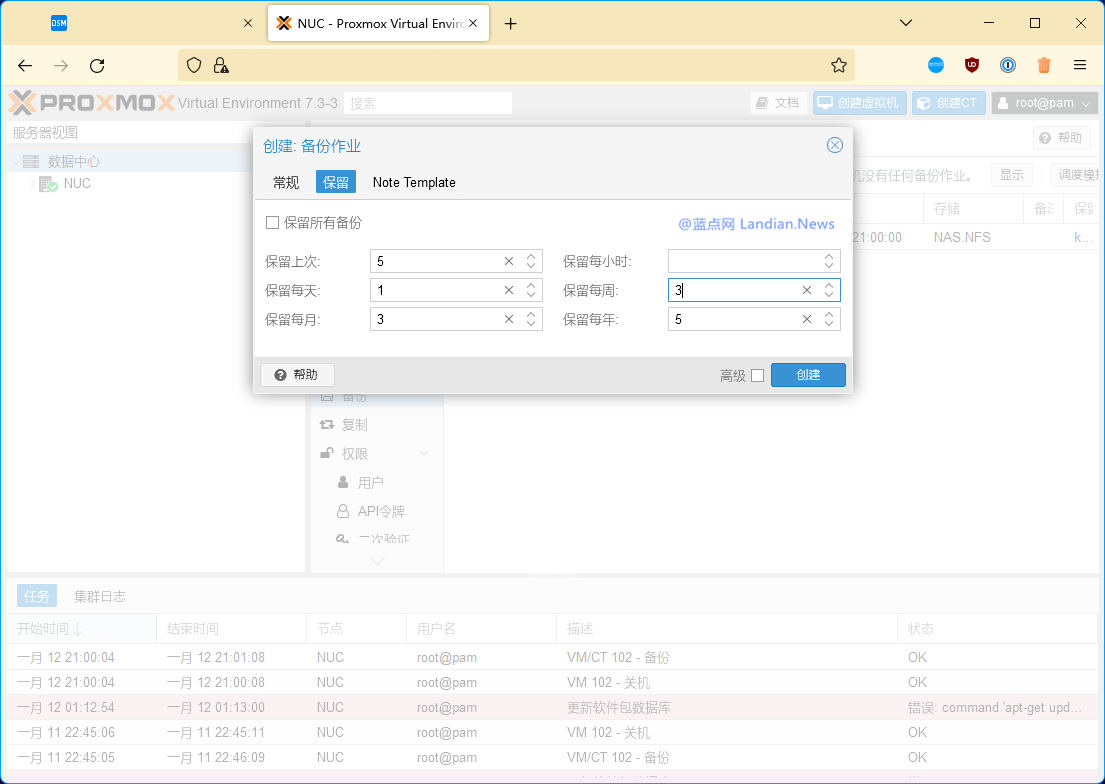
Task: Open the 1Password extension icon
Action: click(1008, 66)
